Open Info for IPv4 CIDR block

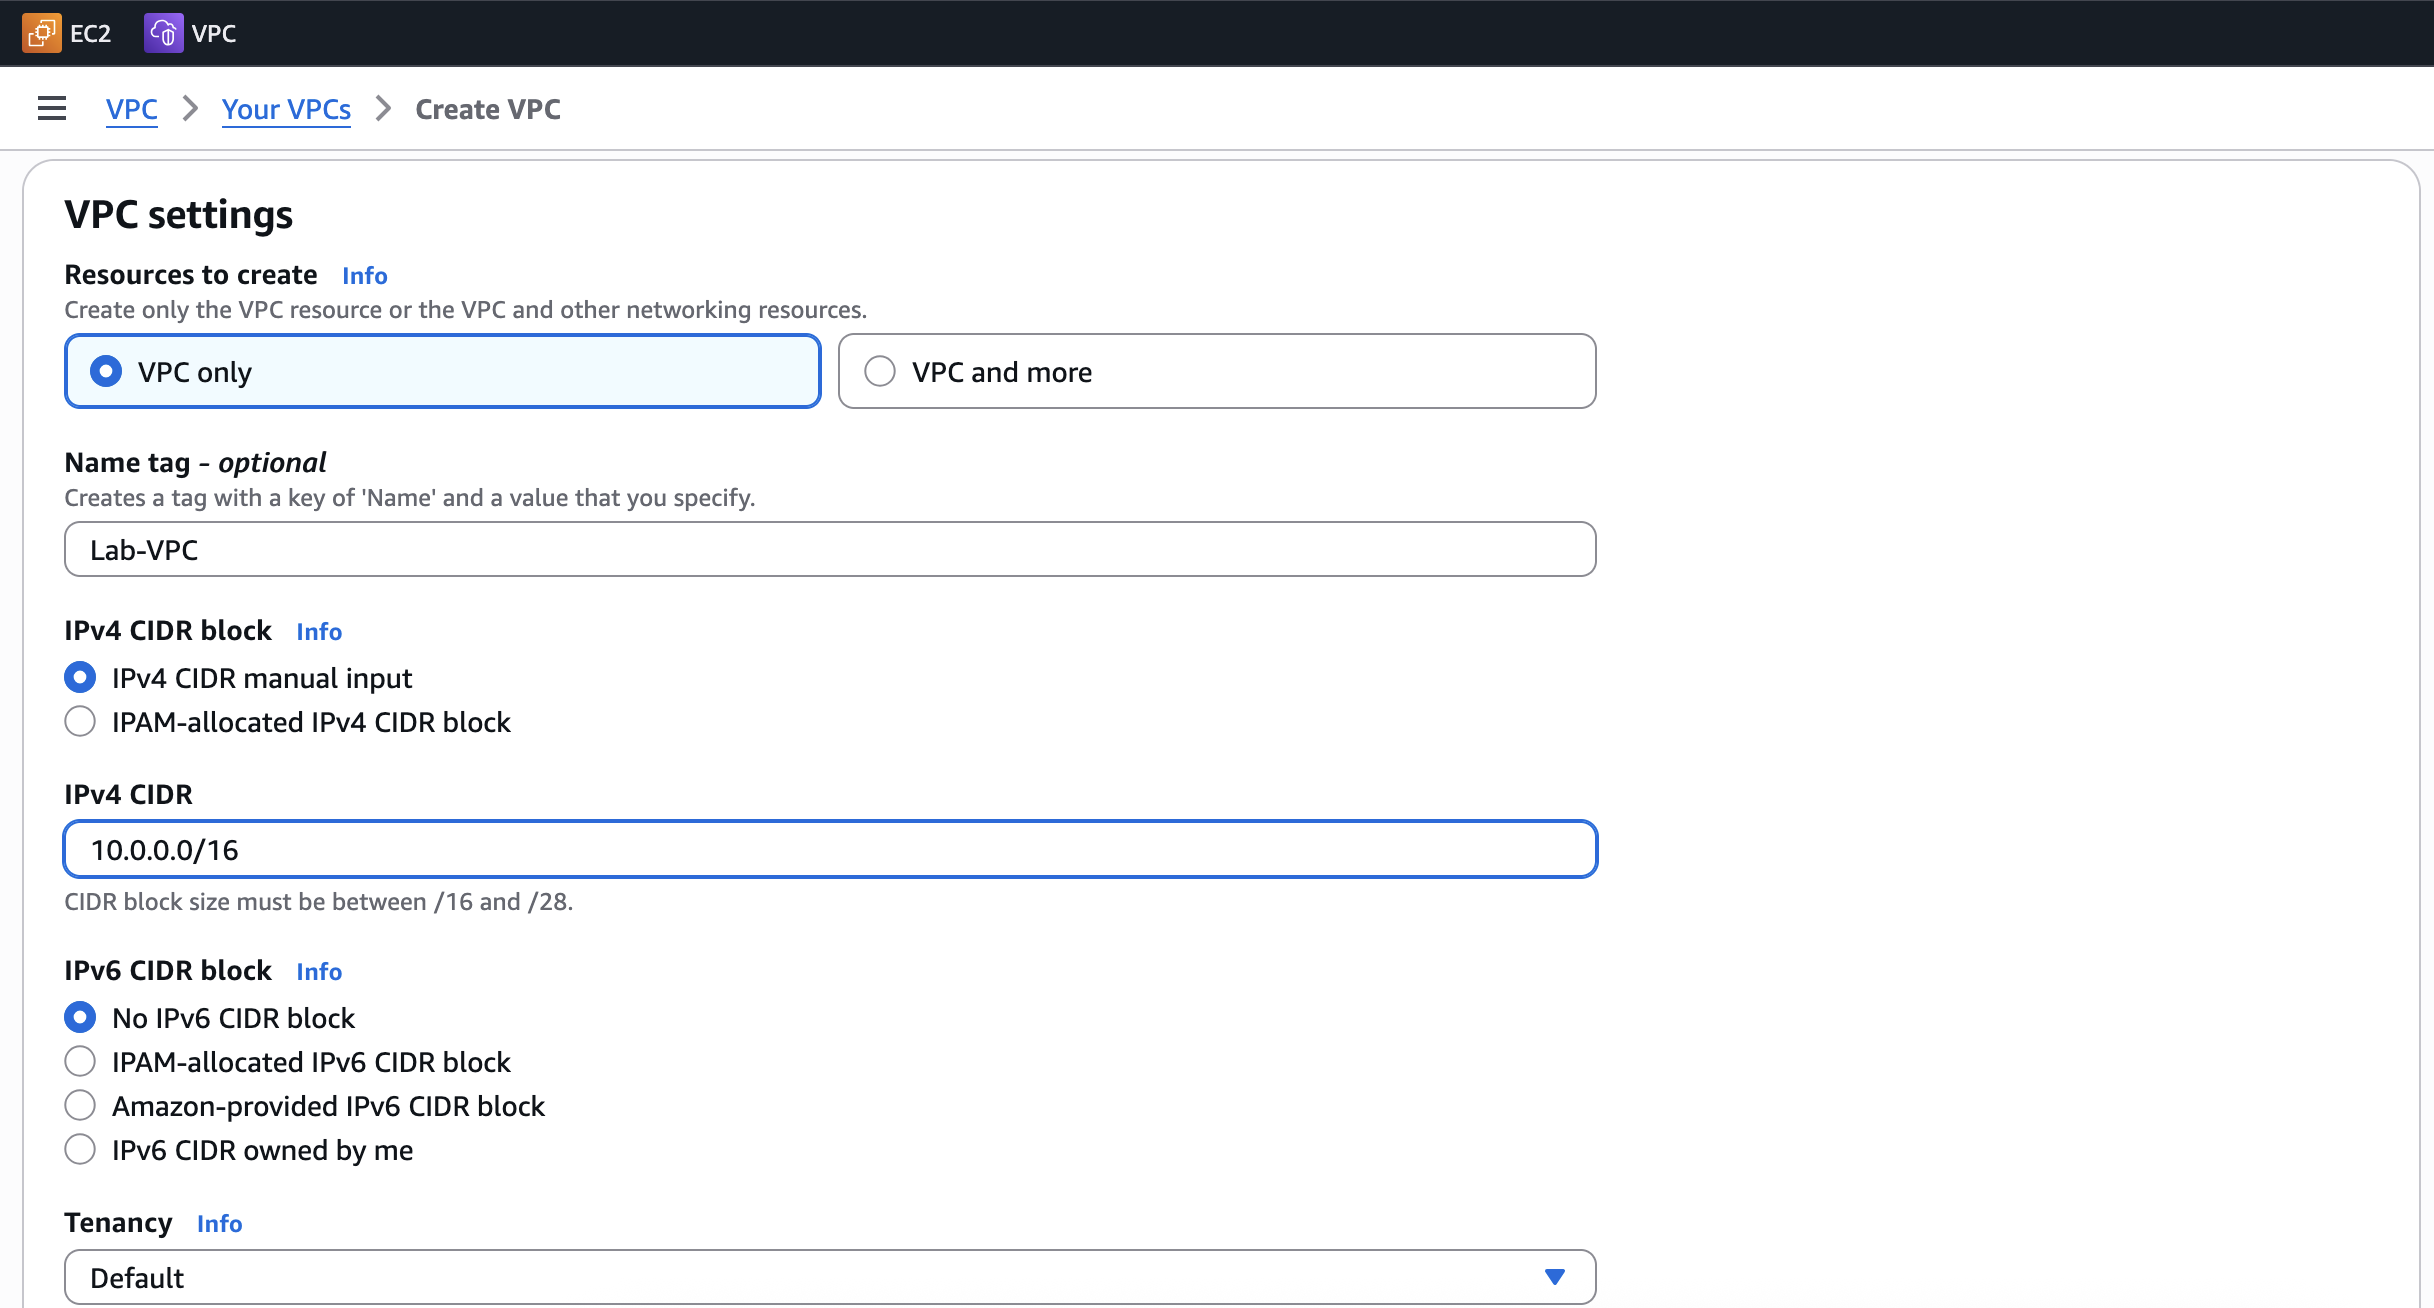coord(319,632)
